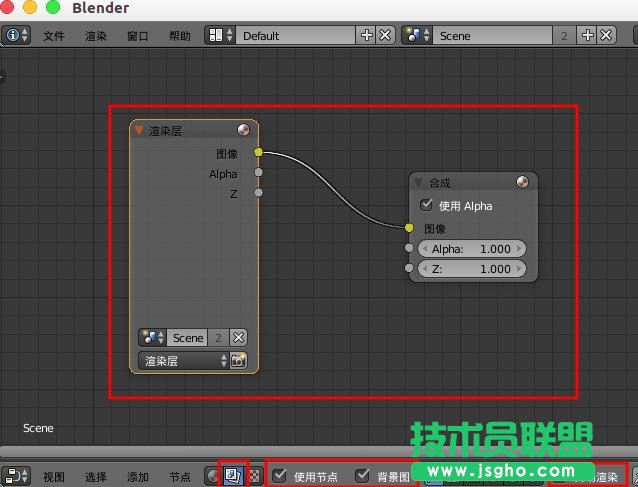
Task: Open the 节点 menu
Action: click(179, 477)
